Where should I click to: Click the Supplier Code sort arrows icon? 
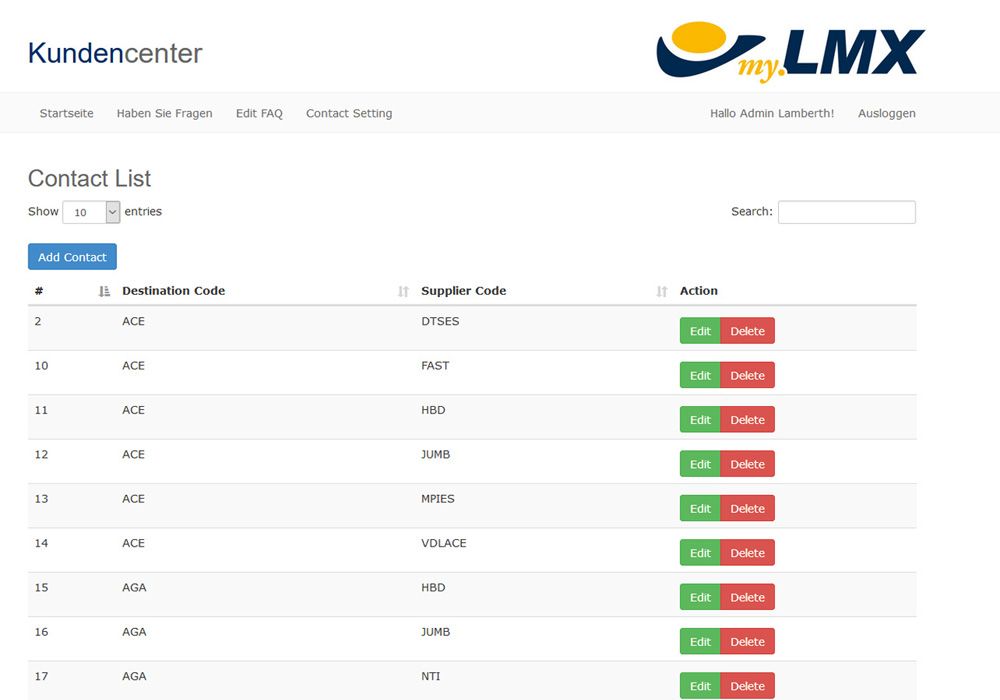(x=661, y=291)
